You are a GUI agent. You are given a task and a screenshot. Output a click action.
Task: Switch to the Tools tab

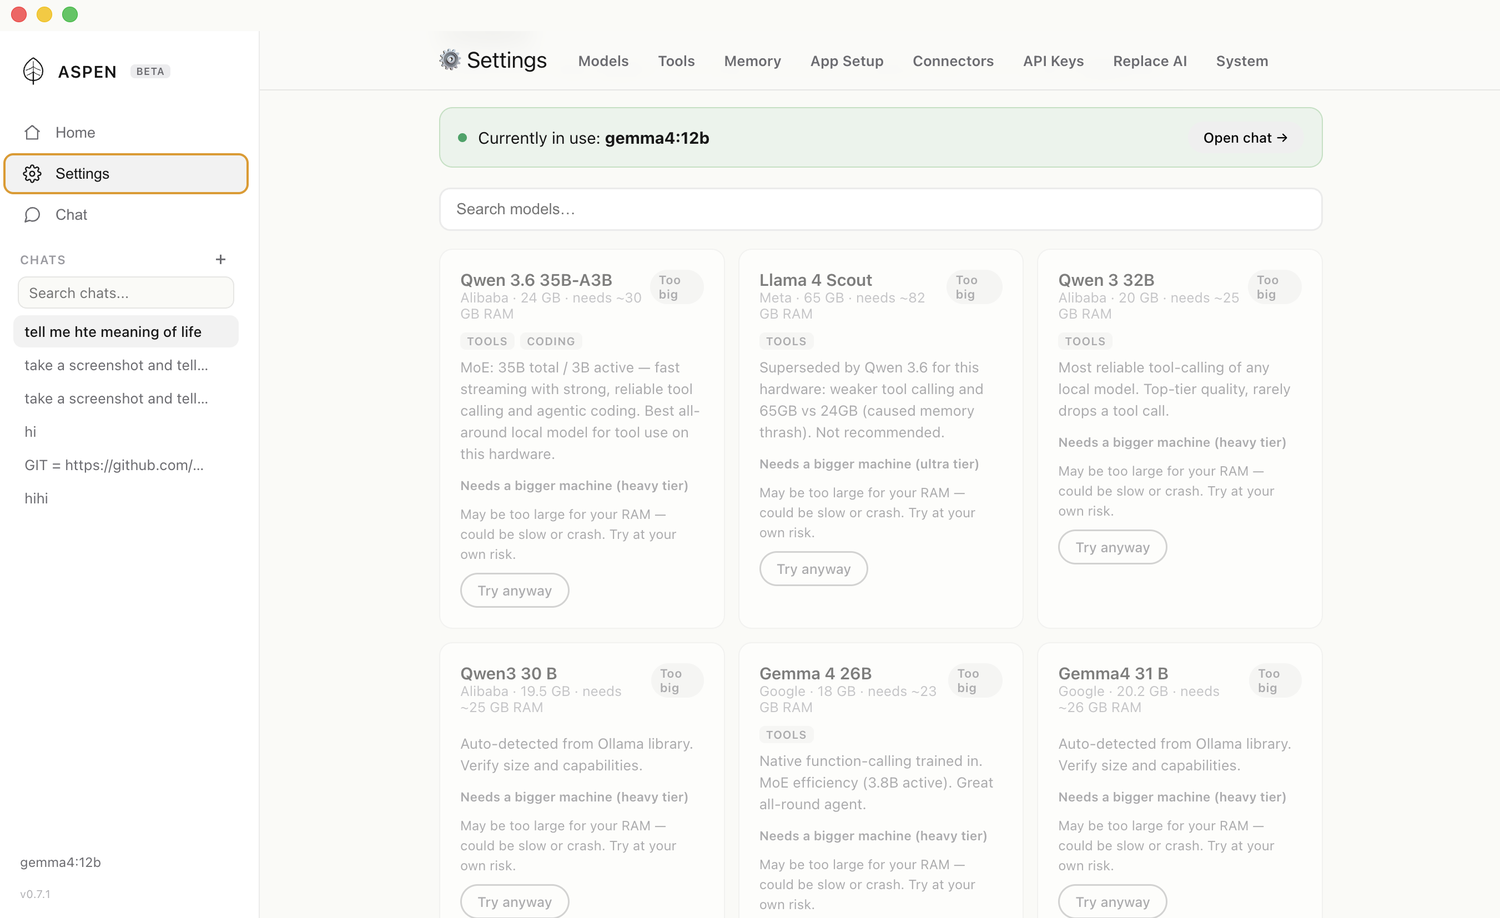pos(676,61)
